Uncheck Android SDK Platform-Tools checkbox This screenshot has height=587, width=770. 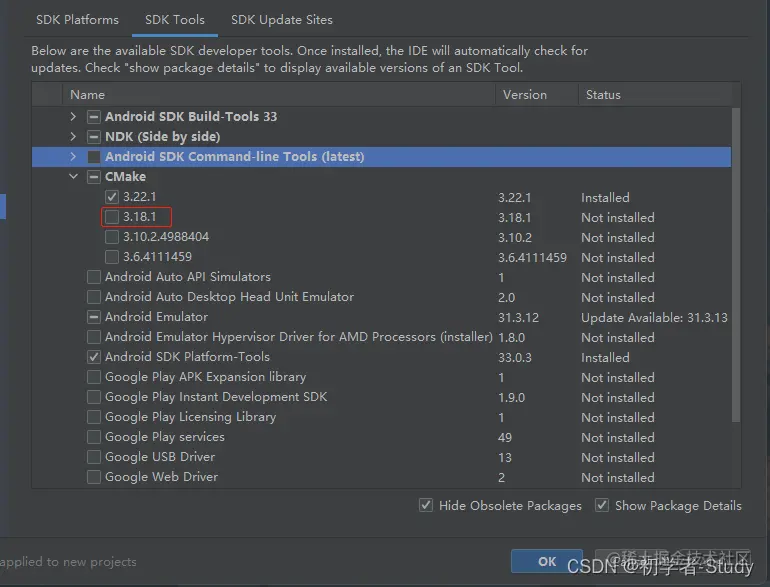94,357
